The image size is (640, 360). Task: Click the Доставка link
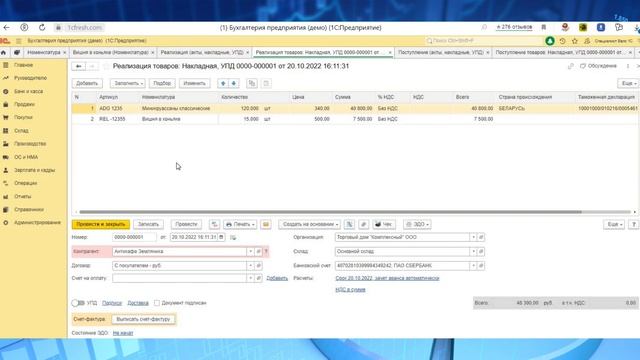point(138,303)
